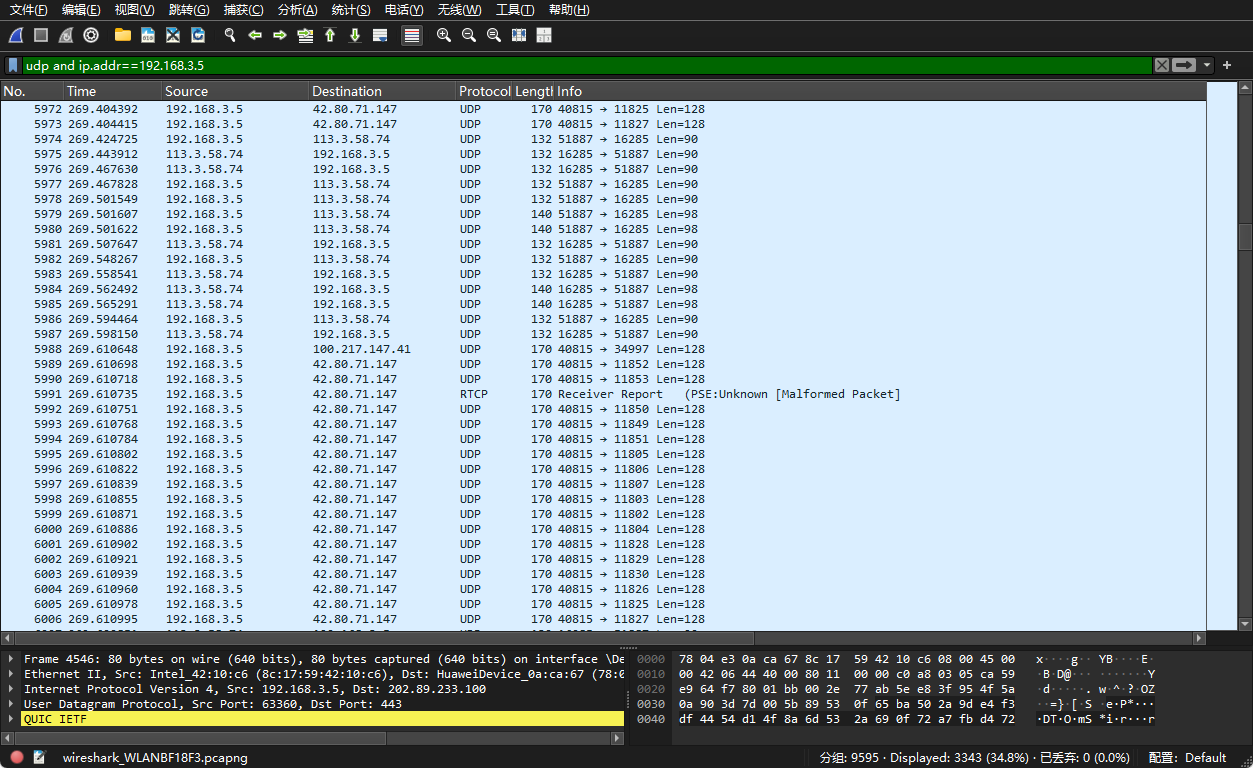1253x768 pixels.
Task: Click the packet list horizontal scrollbar
Action: click(x=603, y=638)
